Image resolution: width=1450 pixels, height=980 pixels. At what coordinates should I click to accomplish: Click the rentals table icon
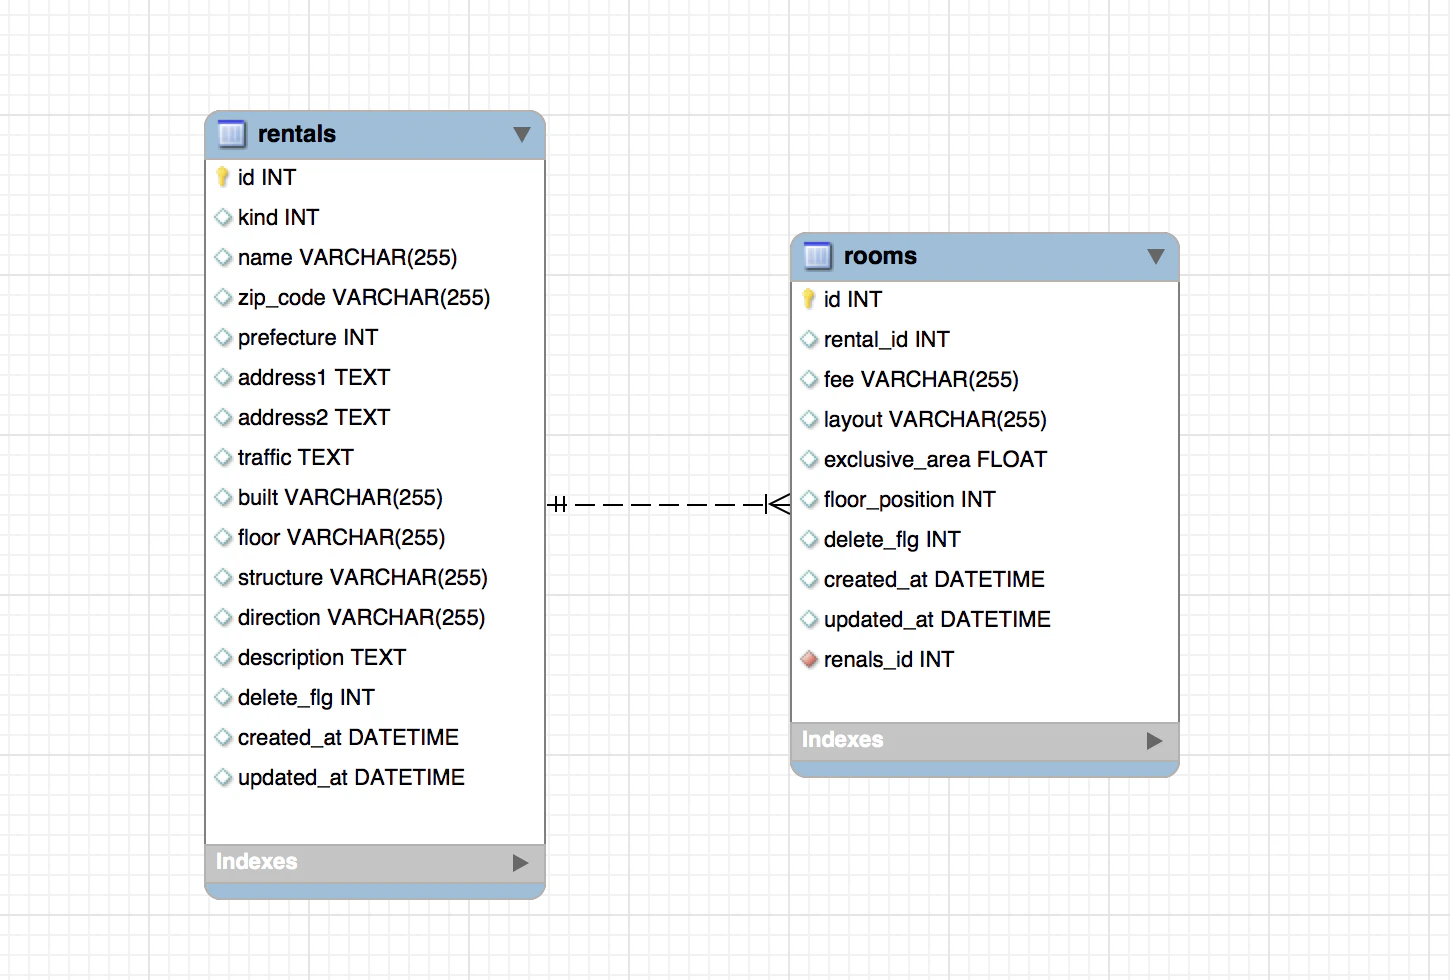[231, 134]
